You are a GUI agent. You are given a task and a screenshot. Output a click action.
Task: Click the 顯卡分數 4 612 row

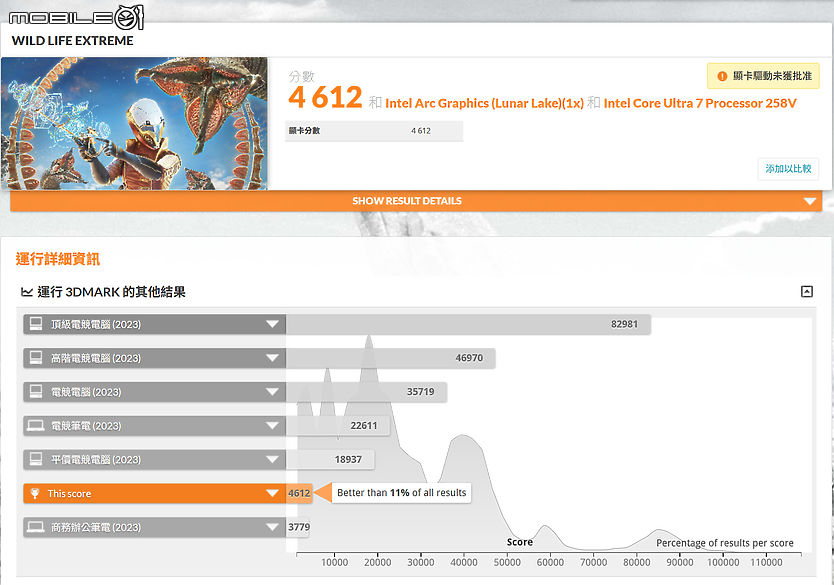[374, 131]
